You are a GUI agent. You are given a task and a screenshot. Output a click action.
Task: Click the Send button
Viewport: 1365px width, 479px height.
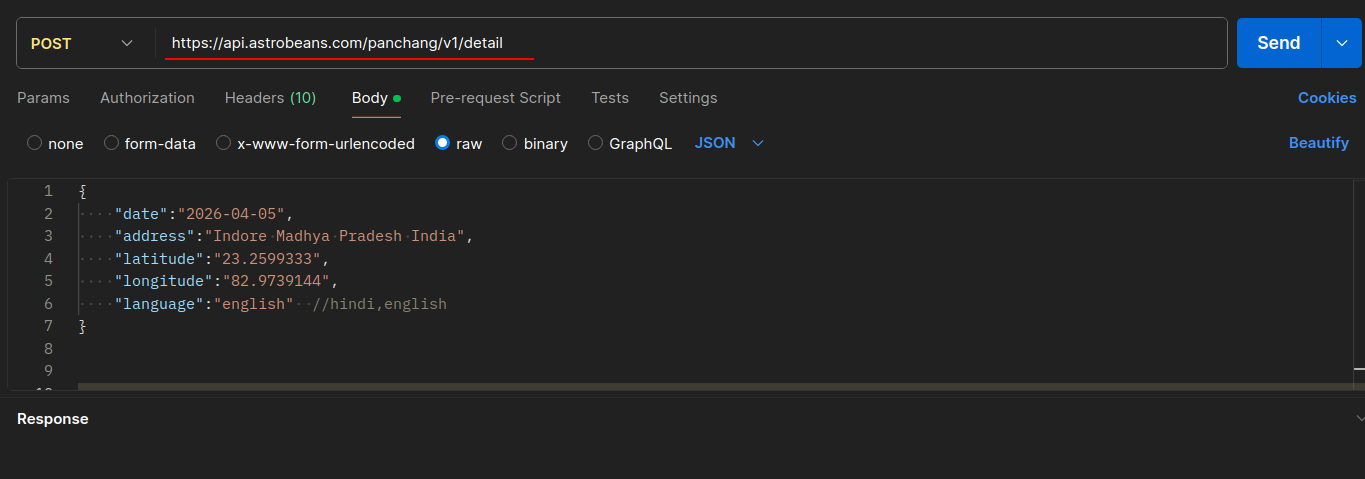1278,43
